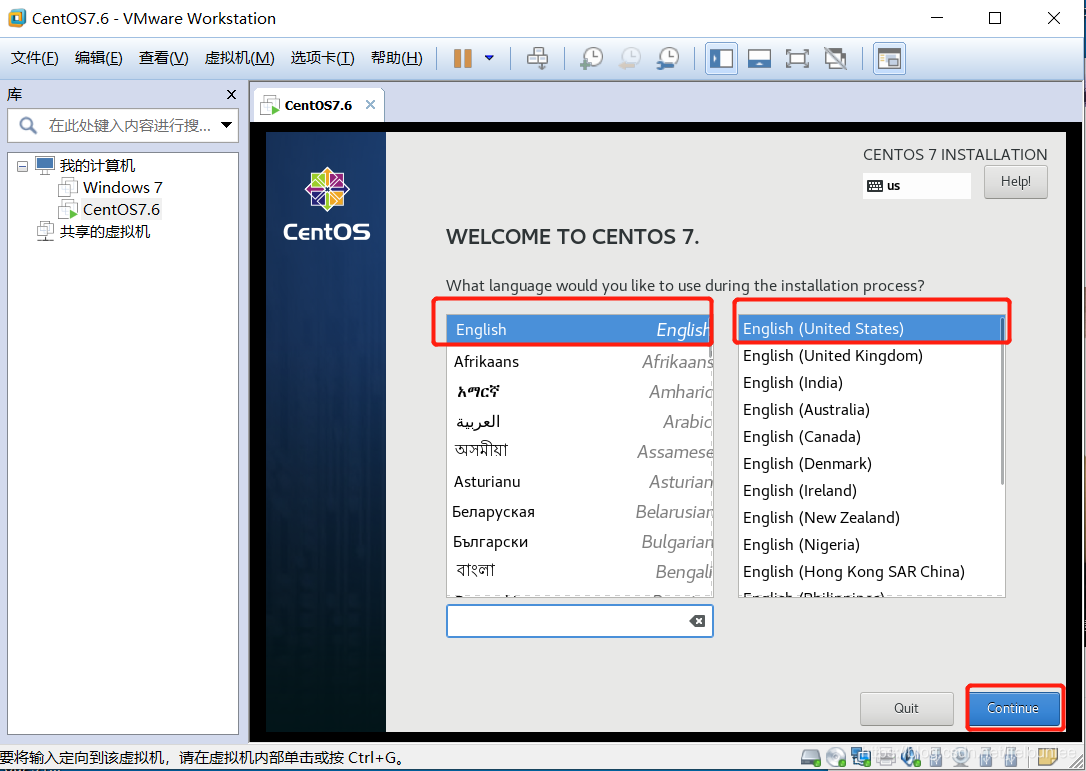Click the hard disk status icon
Viewport: 1086px width, 771px height.
coord(810,757)
